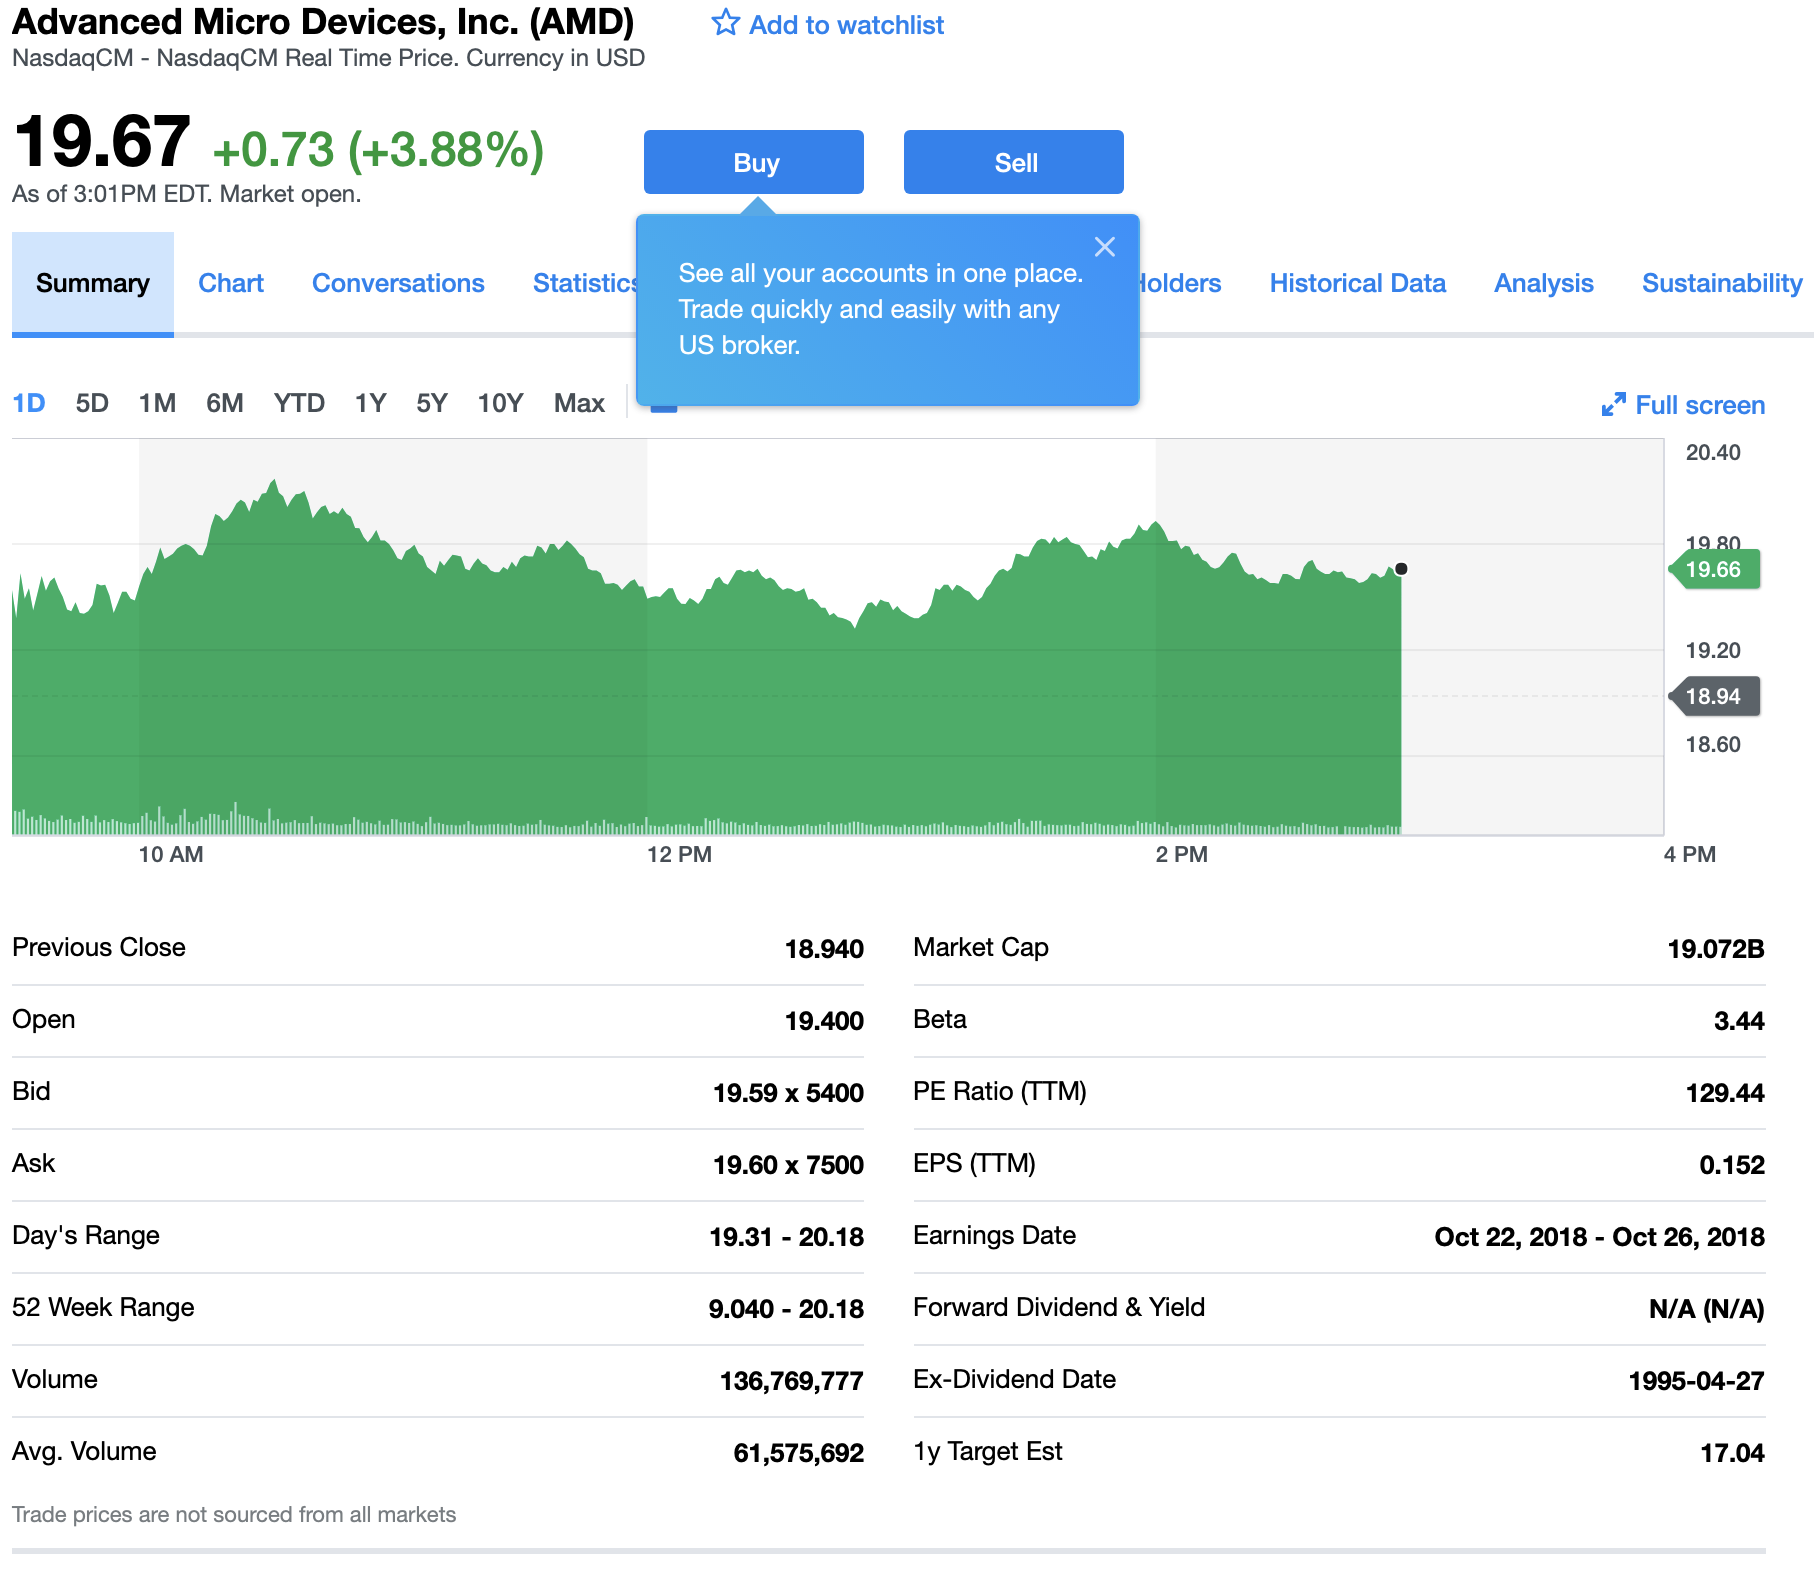
Task: Go to the Historical Data tab
Action: [1357, 284]
